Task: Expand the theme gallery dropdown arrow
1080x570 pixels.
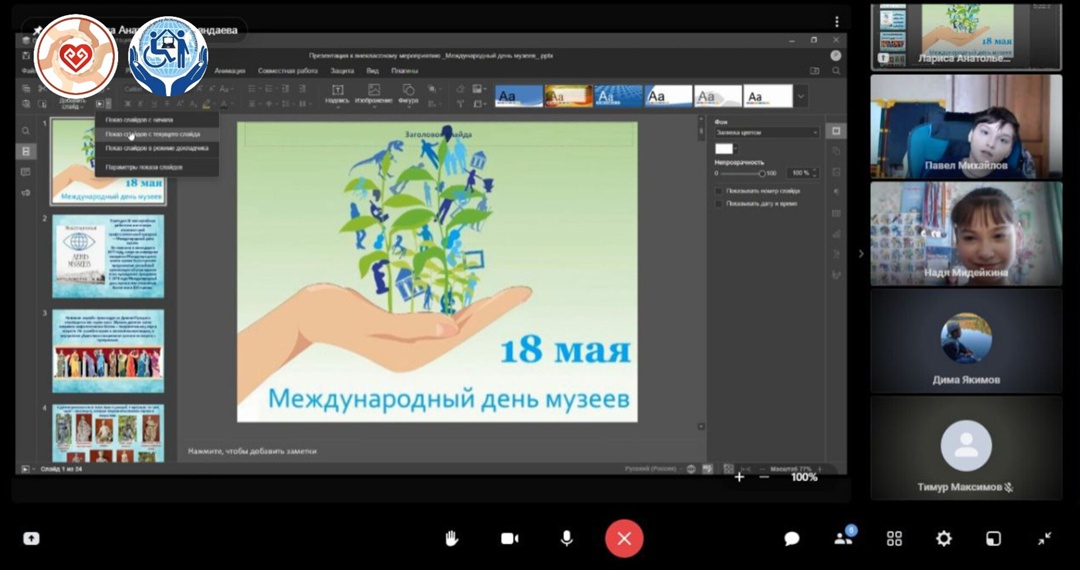Action: tap(800, 96)
